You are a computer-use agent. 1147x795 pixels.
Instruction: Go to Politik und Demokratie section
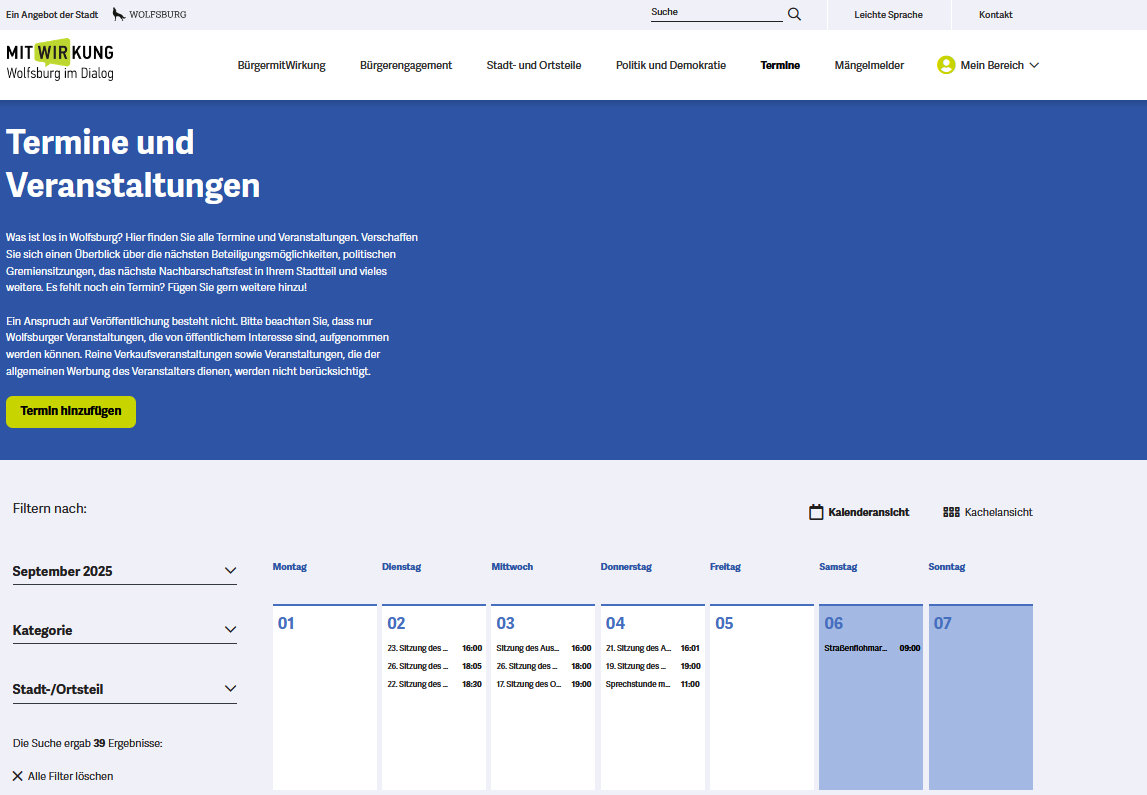pos(670,65)
